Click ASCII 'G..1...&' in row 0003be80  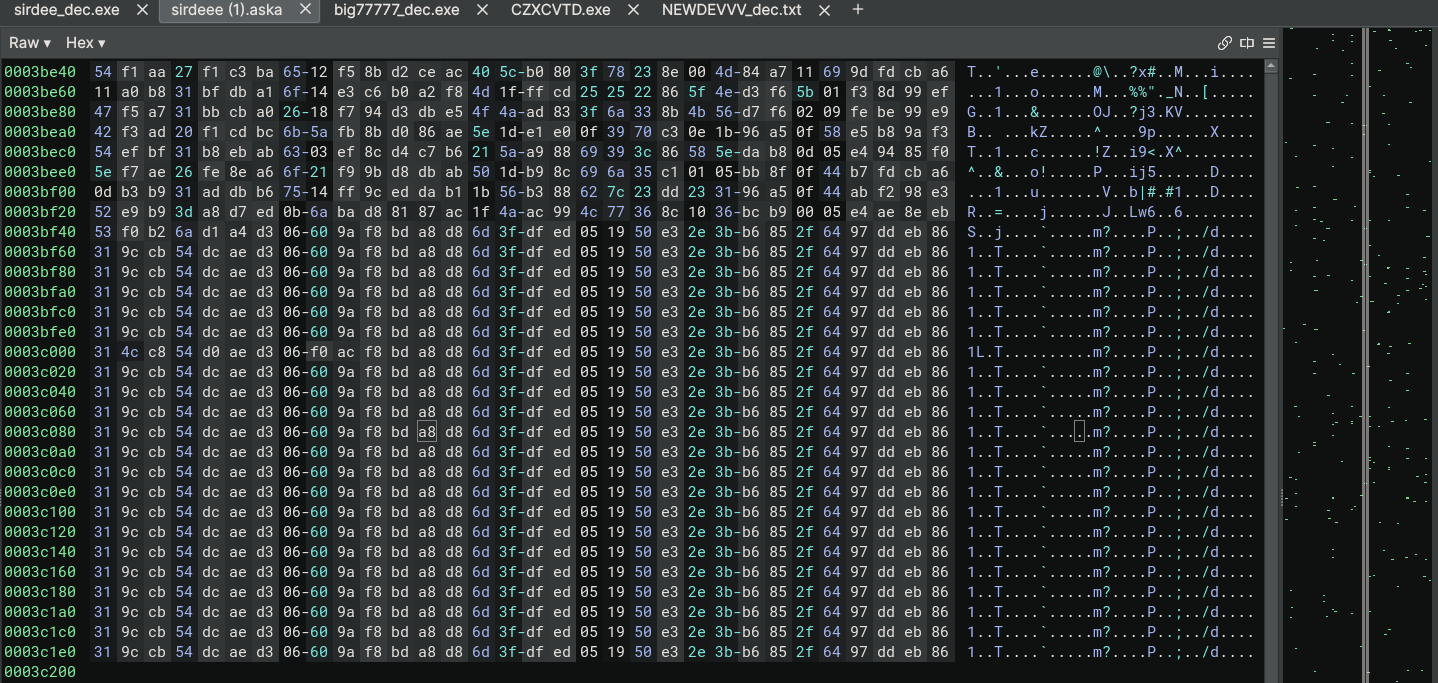[1002, 111]
